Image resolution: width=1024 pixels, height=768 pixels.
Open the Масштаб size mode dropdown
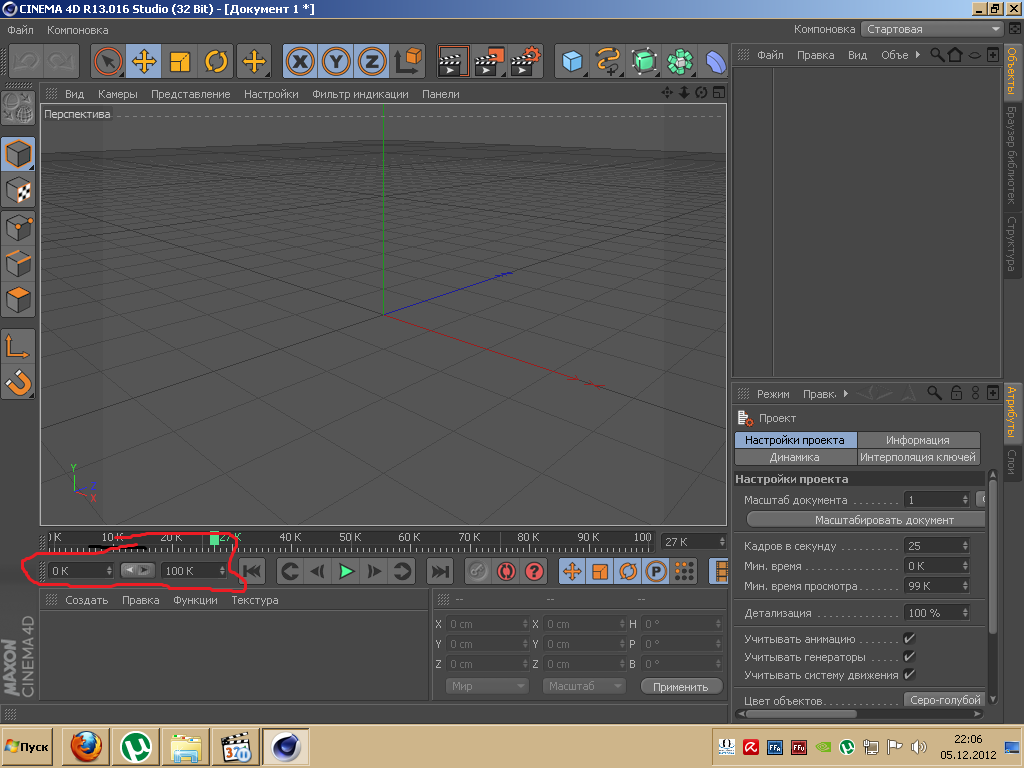point(584,686)
